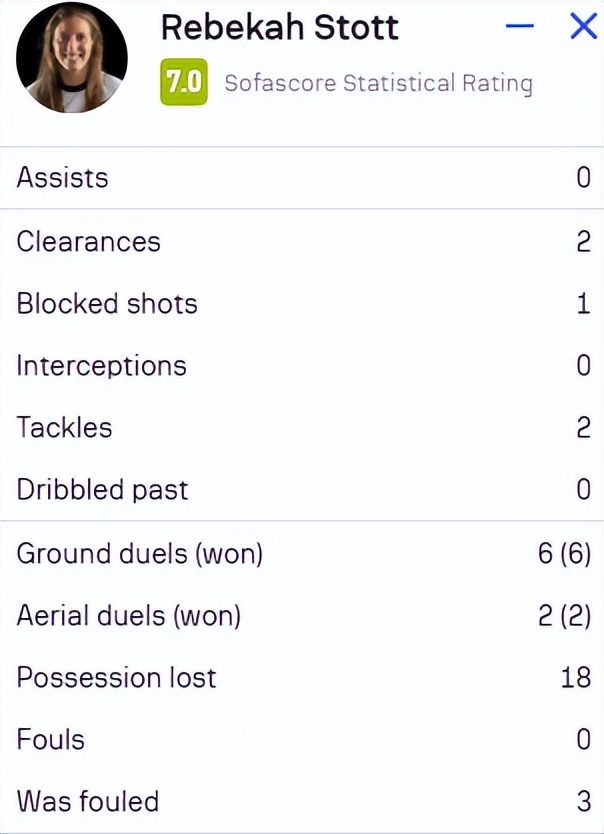Click the Rebekah Stott name heading
Viewport: 604px width, 834px height.
point(279,28)
